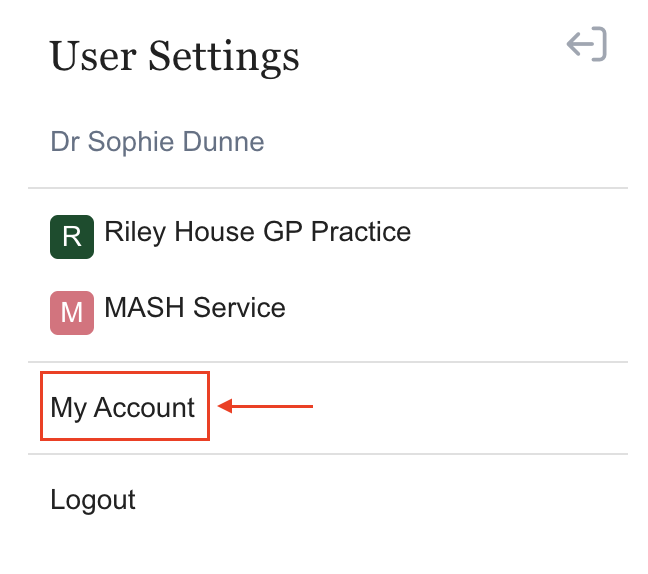Tap the grey sign-out icon in the header
Viewport: 648px width, 574px height.
point(587,45)
